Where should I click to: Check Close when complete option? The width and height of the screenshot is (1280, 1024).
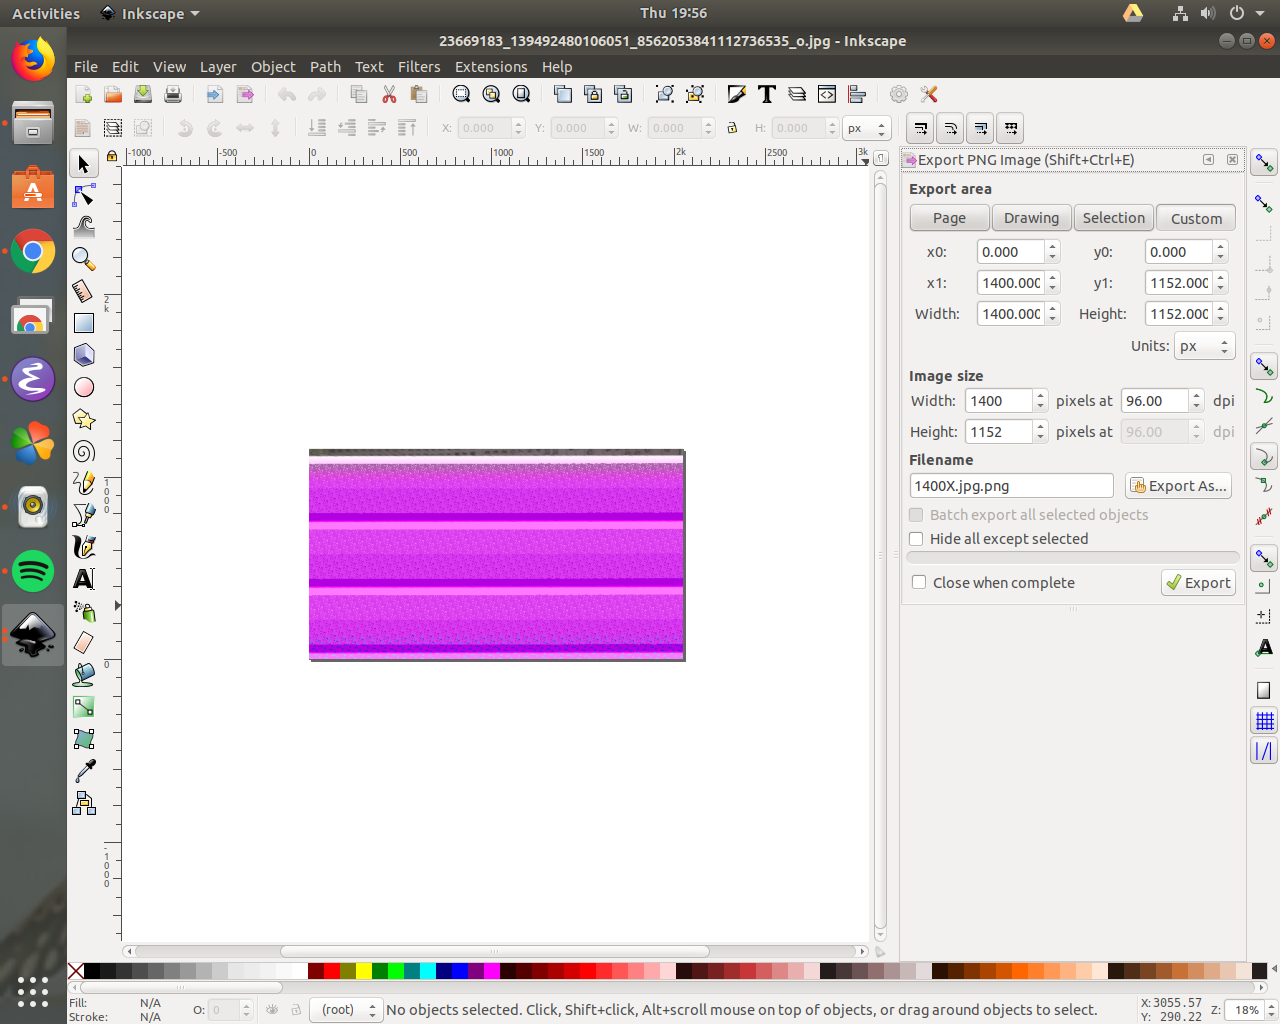click(x=919, y=583)
